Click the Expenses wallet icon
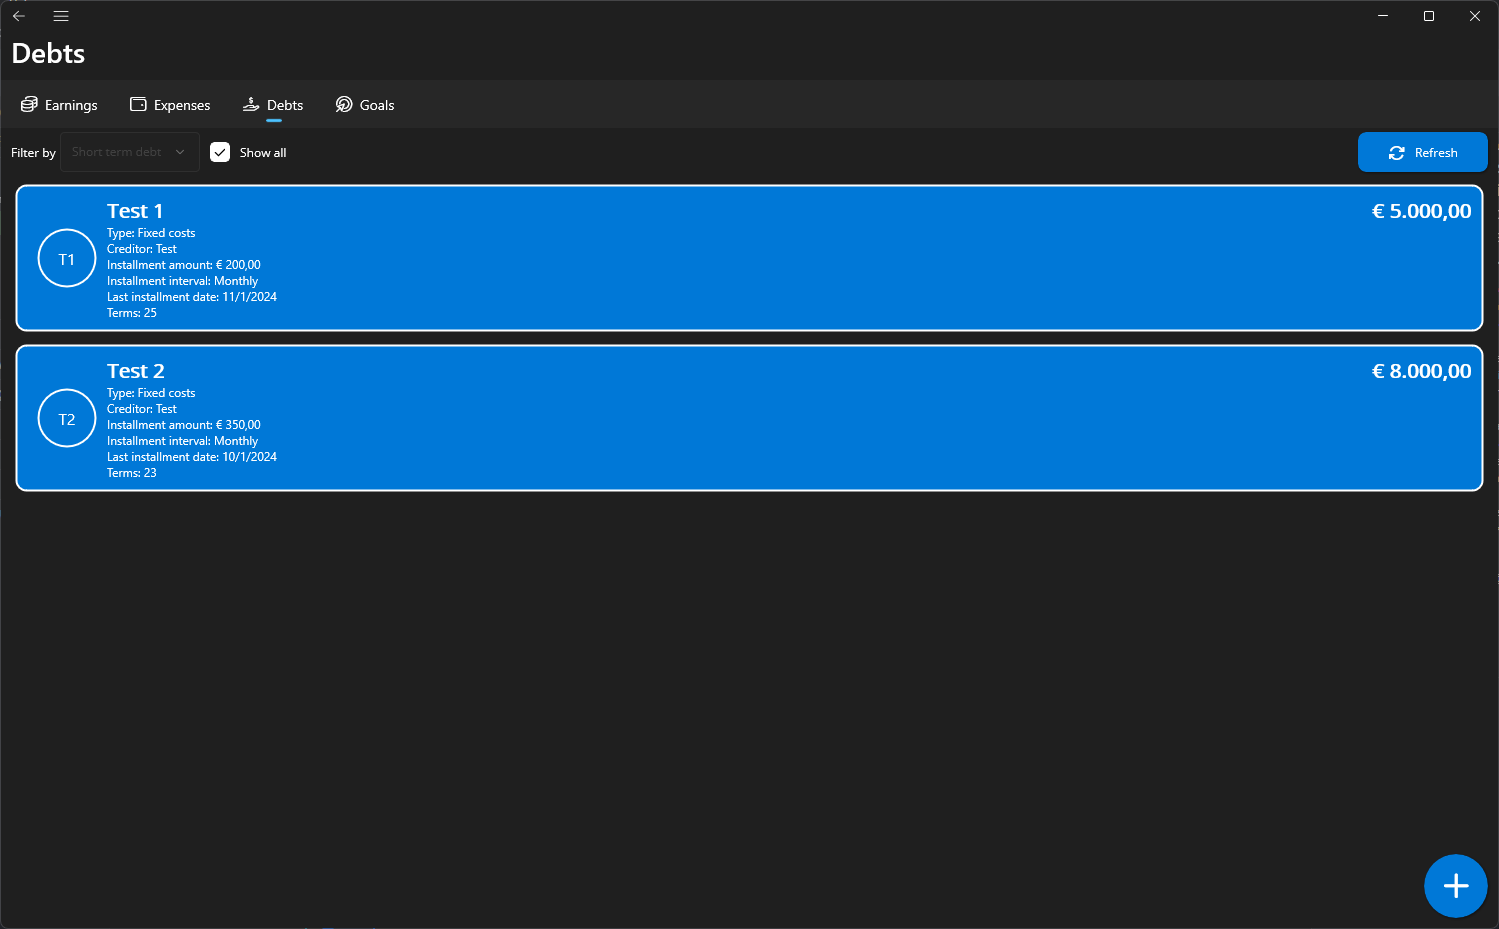 pyautogui.click(x=138, y=104)
